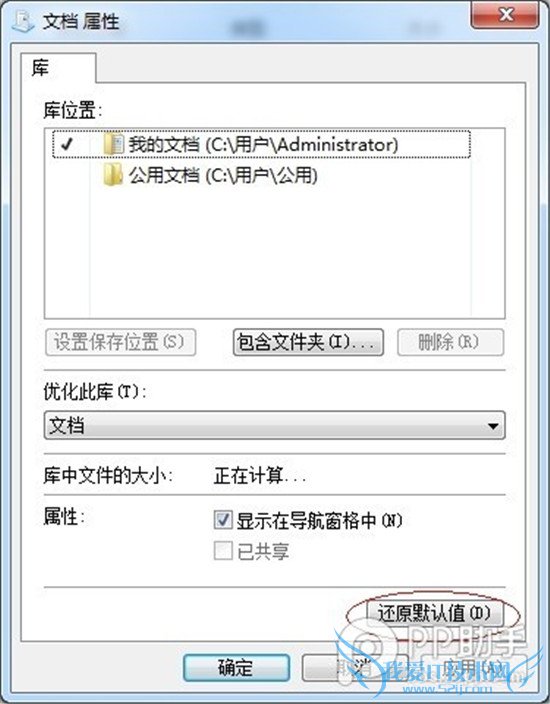Select 我的文档 (C:\用户\Administrator) entry
This screenshot has height=704, width=550.
click(x=261, y=144)
